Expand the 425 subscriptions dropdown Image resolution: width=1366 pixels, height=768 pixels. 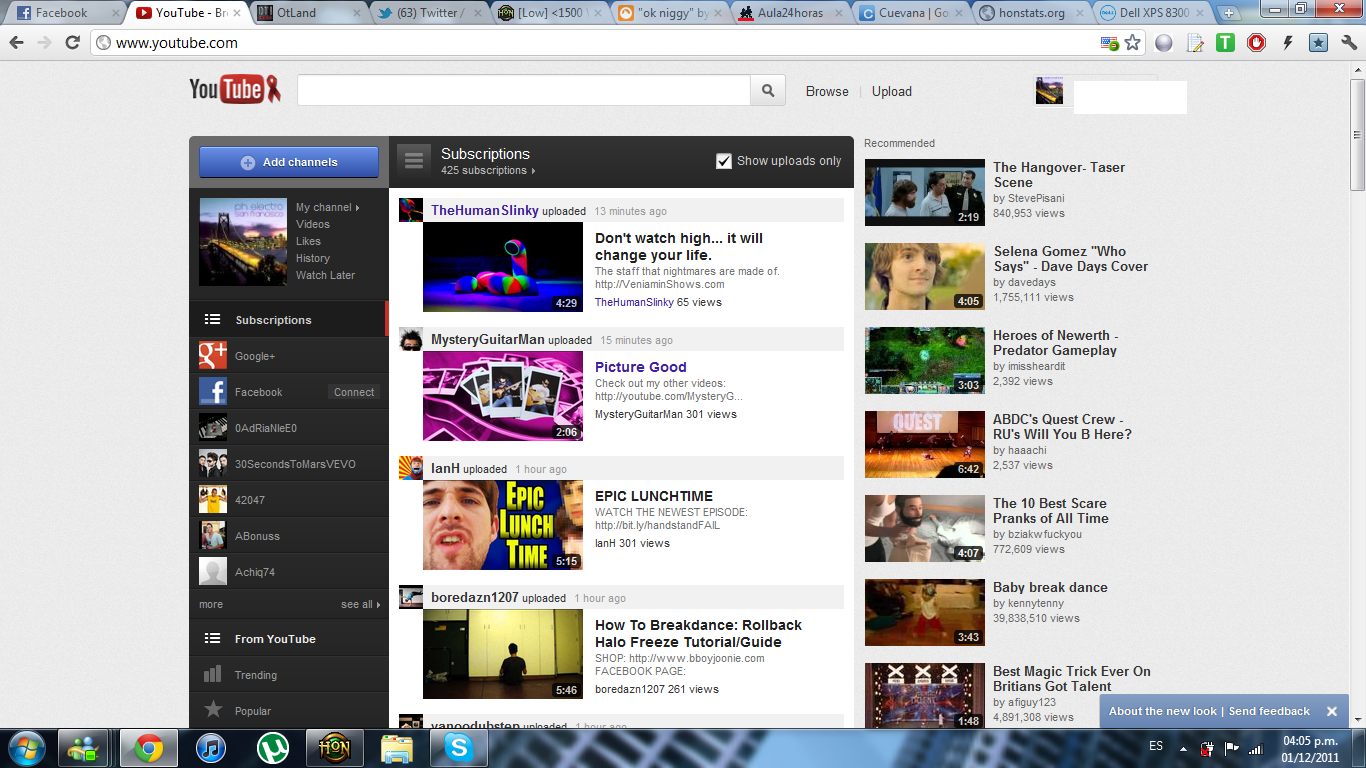pos(488,171)
